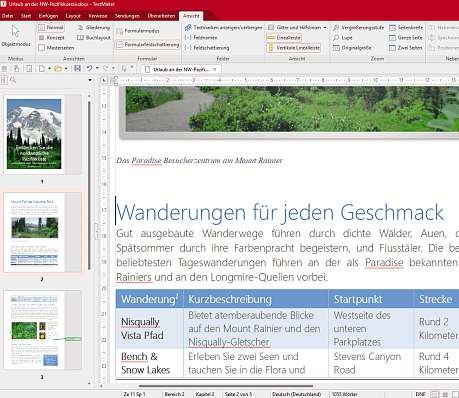Image resolution: width=459 pixels, height=398 pixels.
Task: Open Masterseiten view
Action: (x=56, y=48)
